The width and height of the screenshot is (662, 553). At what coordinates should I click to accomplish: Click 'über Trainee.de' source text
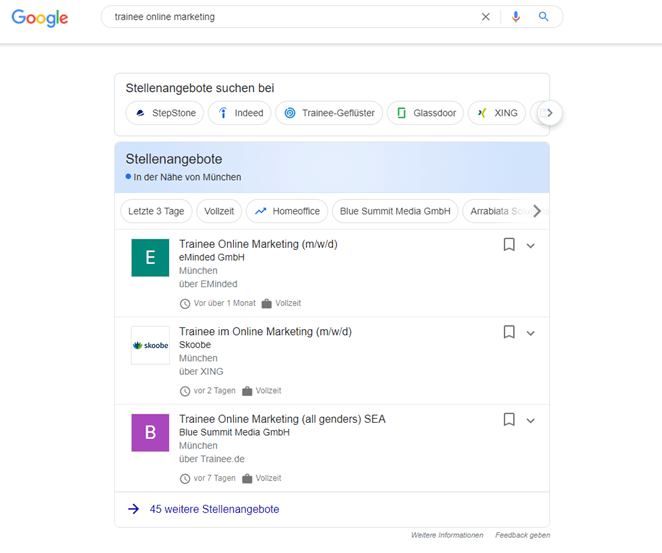[x=212, y=459]
